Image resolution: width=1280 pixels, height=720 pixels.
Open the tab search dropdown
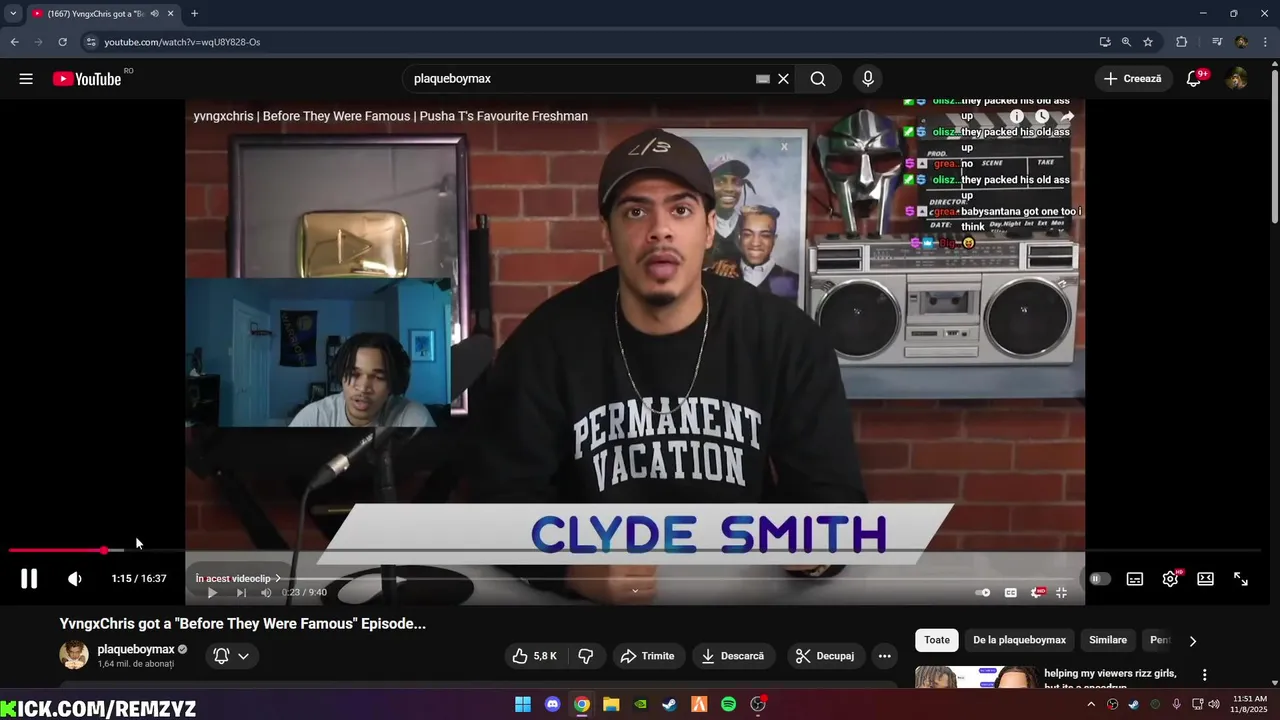tap(13, 13)
